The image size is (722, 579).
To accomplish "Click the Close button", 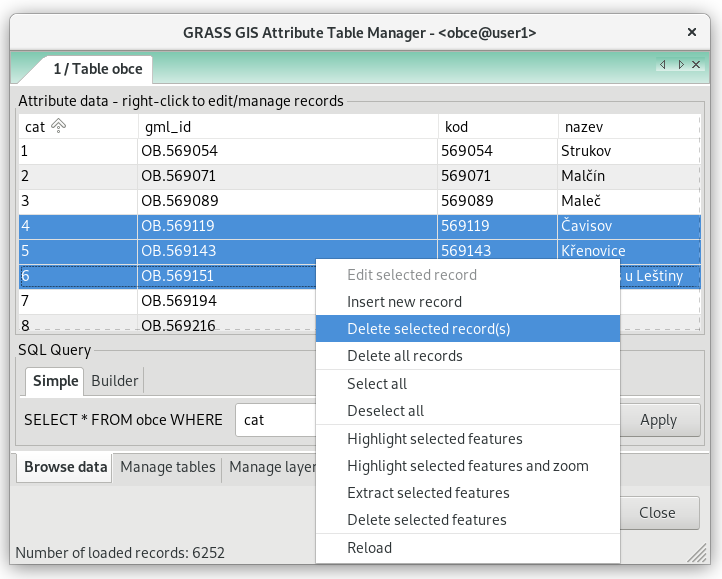I will point(658,513).
